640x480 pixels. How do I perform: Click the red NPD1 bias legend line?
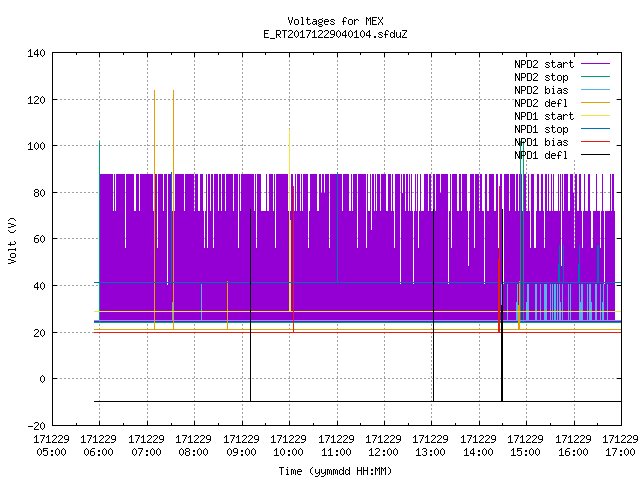pos(596,142)
